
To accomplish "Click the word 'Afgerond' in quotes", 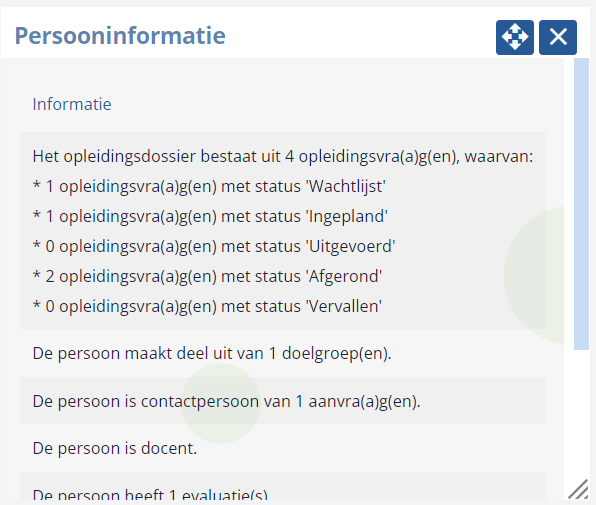I will coord(344,277).
